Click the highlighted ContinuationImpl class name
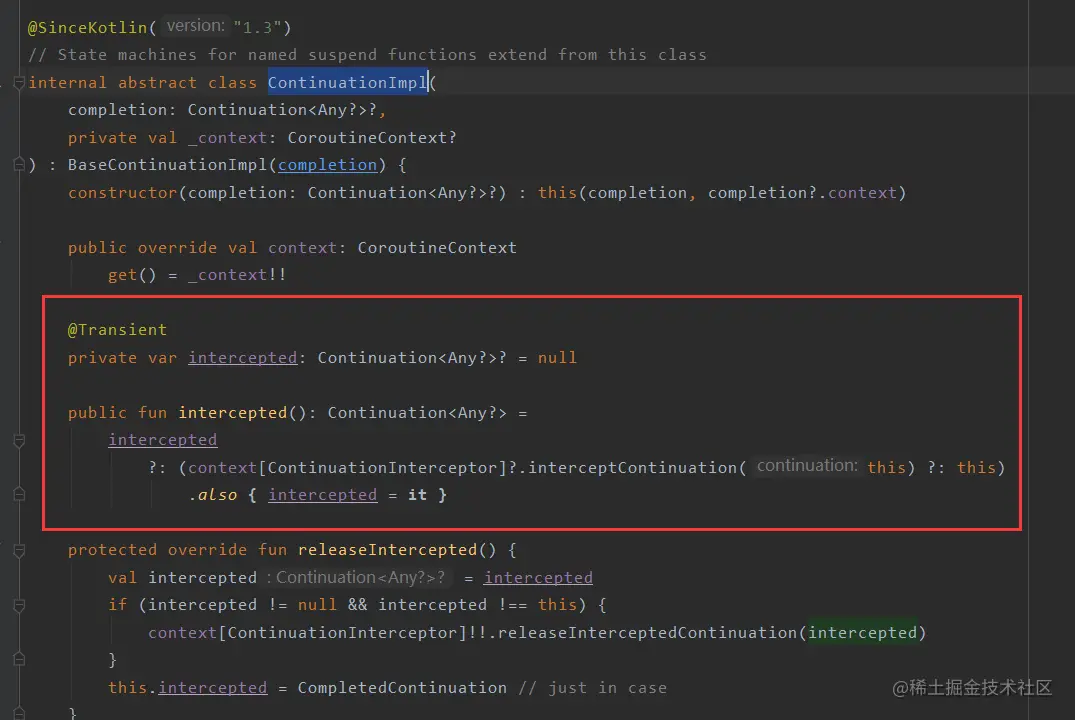 tap(347, 82)
